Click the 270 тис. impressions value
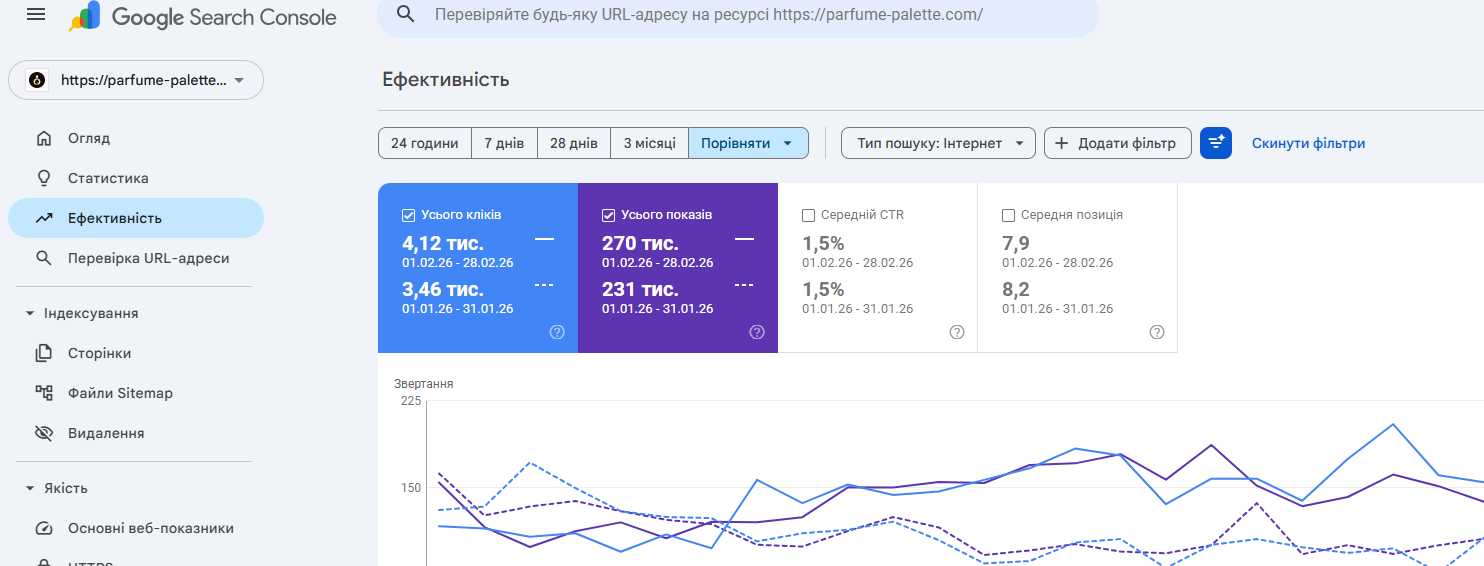Screen dimensions: 1484x566 pos(640,243)
